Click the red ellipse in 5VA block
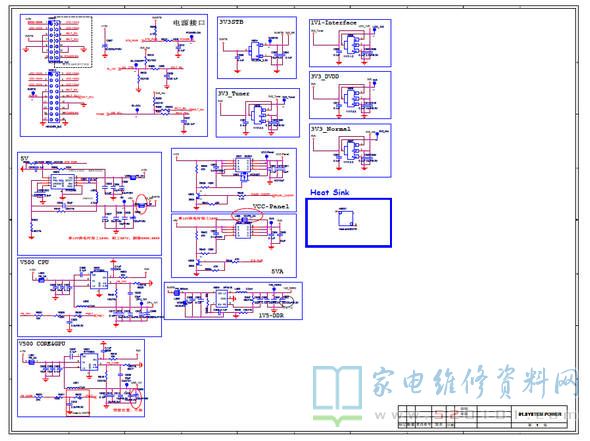Viewport: 590px width, 441px height. [x=247, y=216]
